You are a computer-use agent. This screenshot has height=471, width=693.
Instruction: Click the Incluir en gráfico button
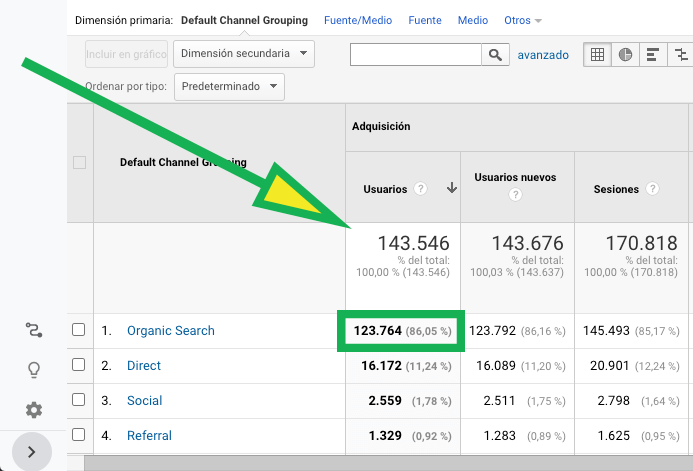coord(126,54)
